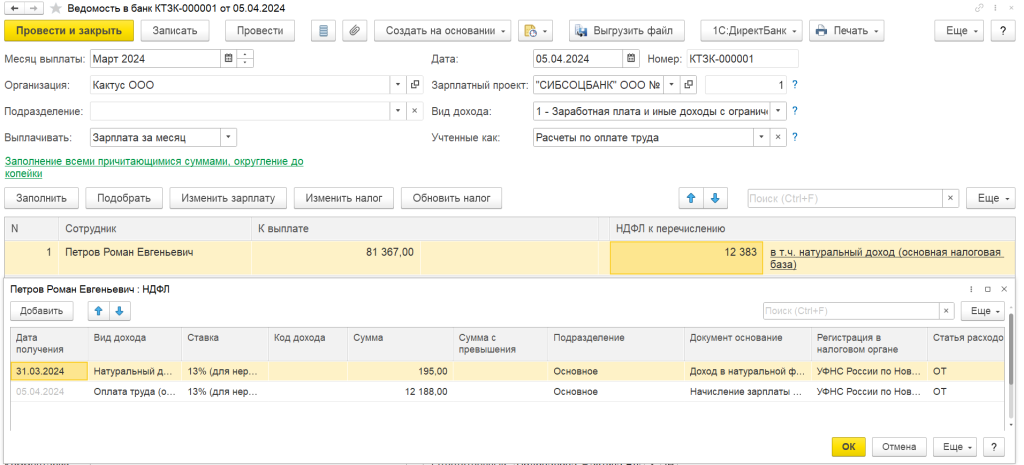Click the Заполнить button
1024x465 pixels.
click(41, 199)
